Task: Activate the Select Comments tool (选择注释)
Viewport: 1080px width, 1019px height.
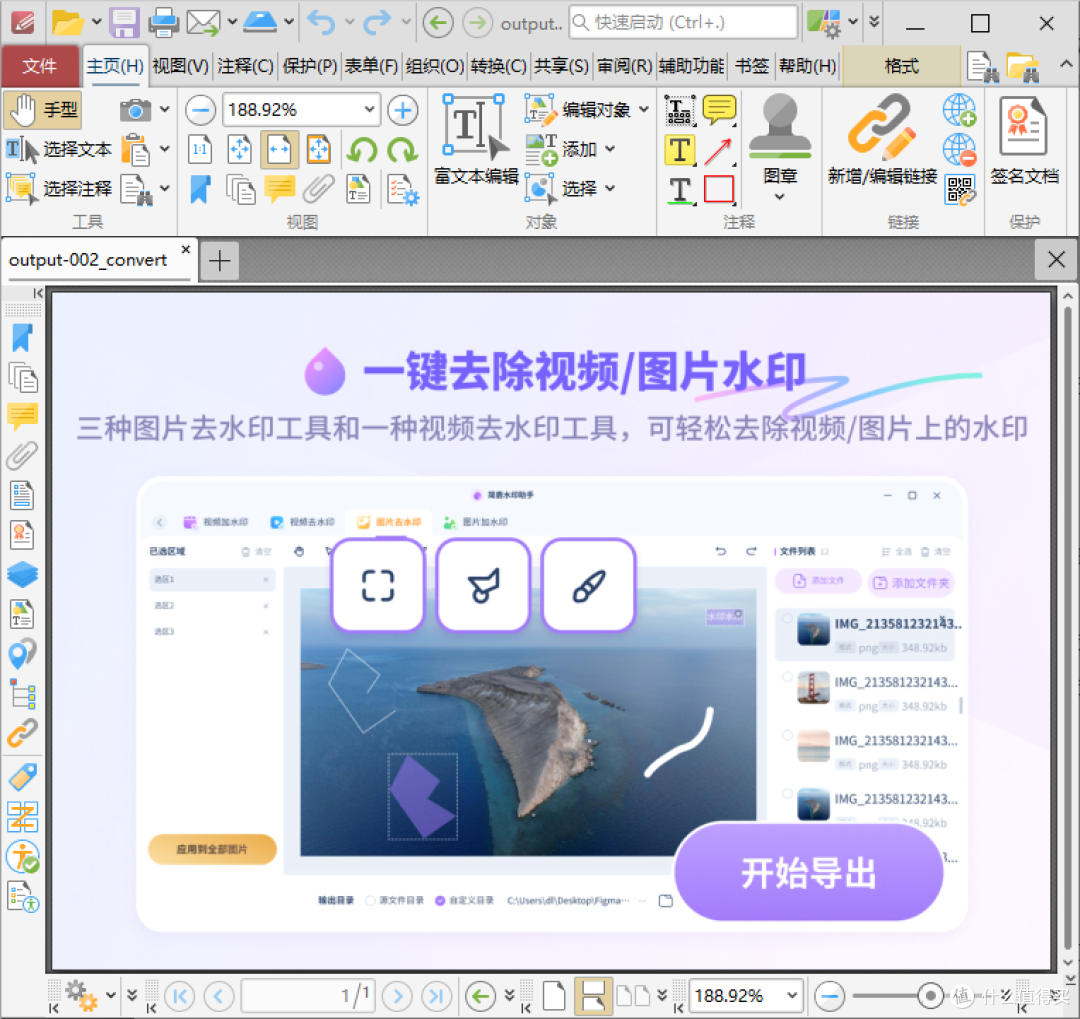Action: [59, 189]
